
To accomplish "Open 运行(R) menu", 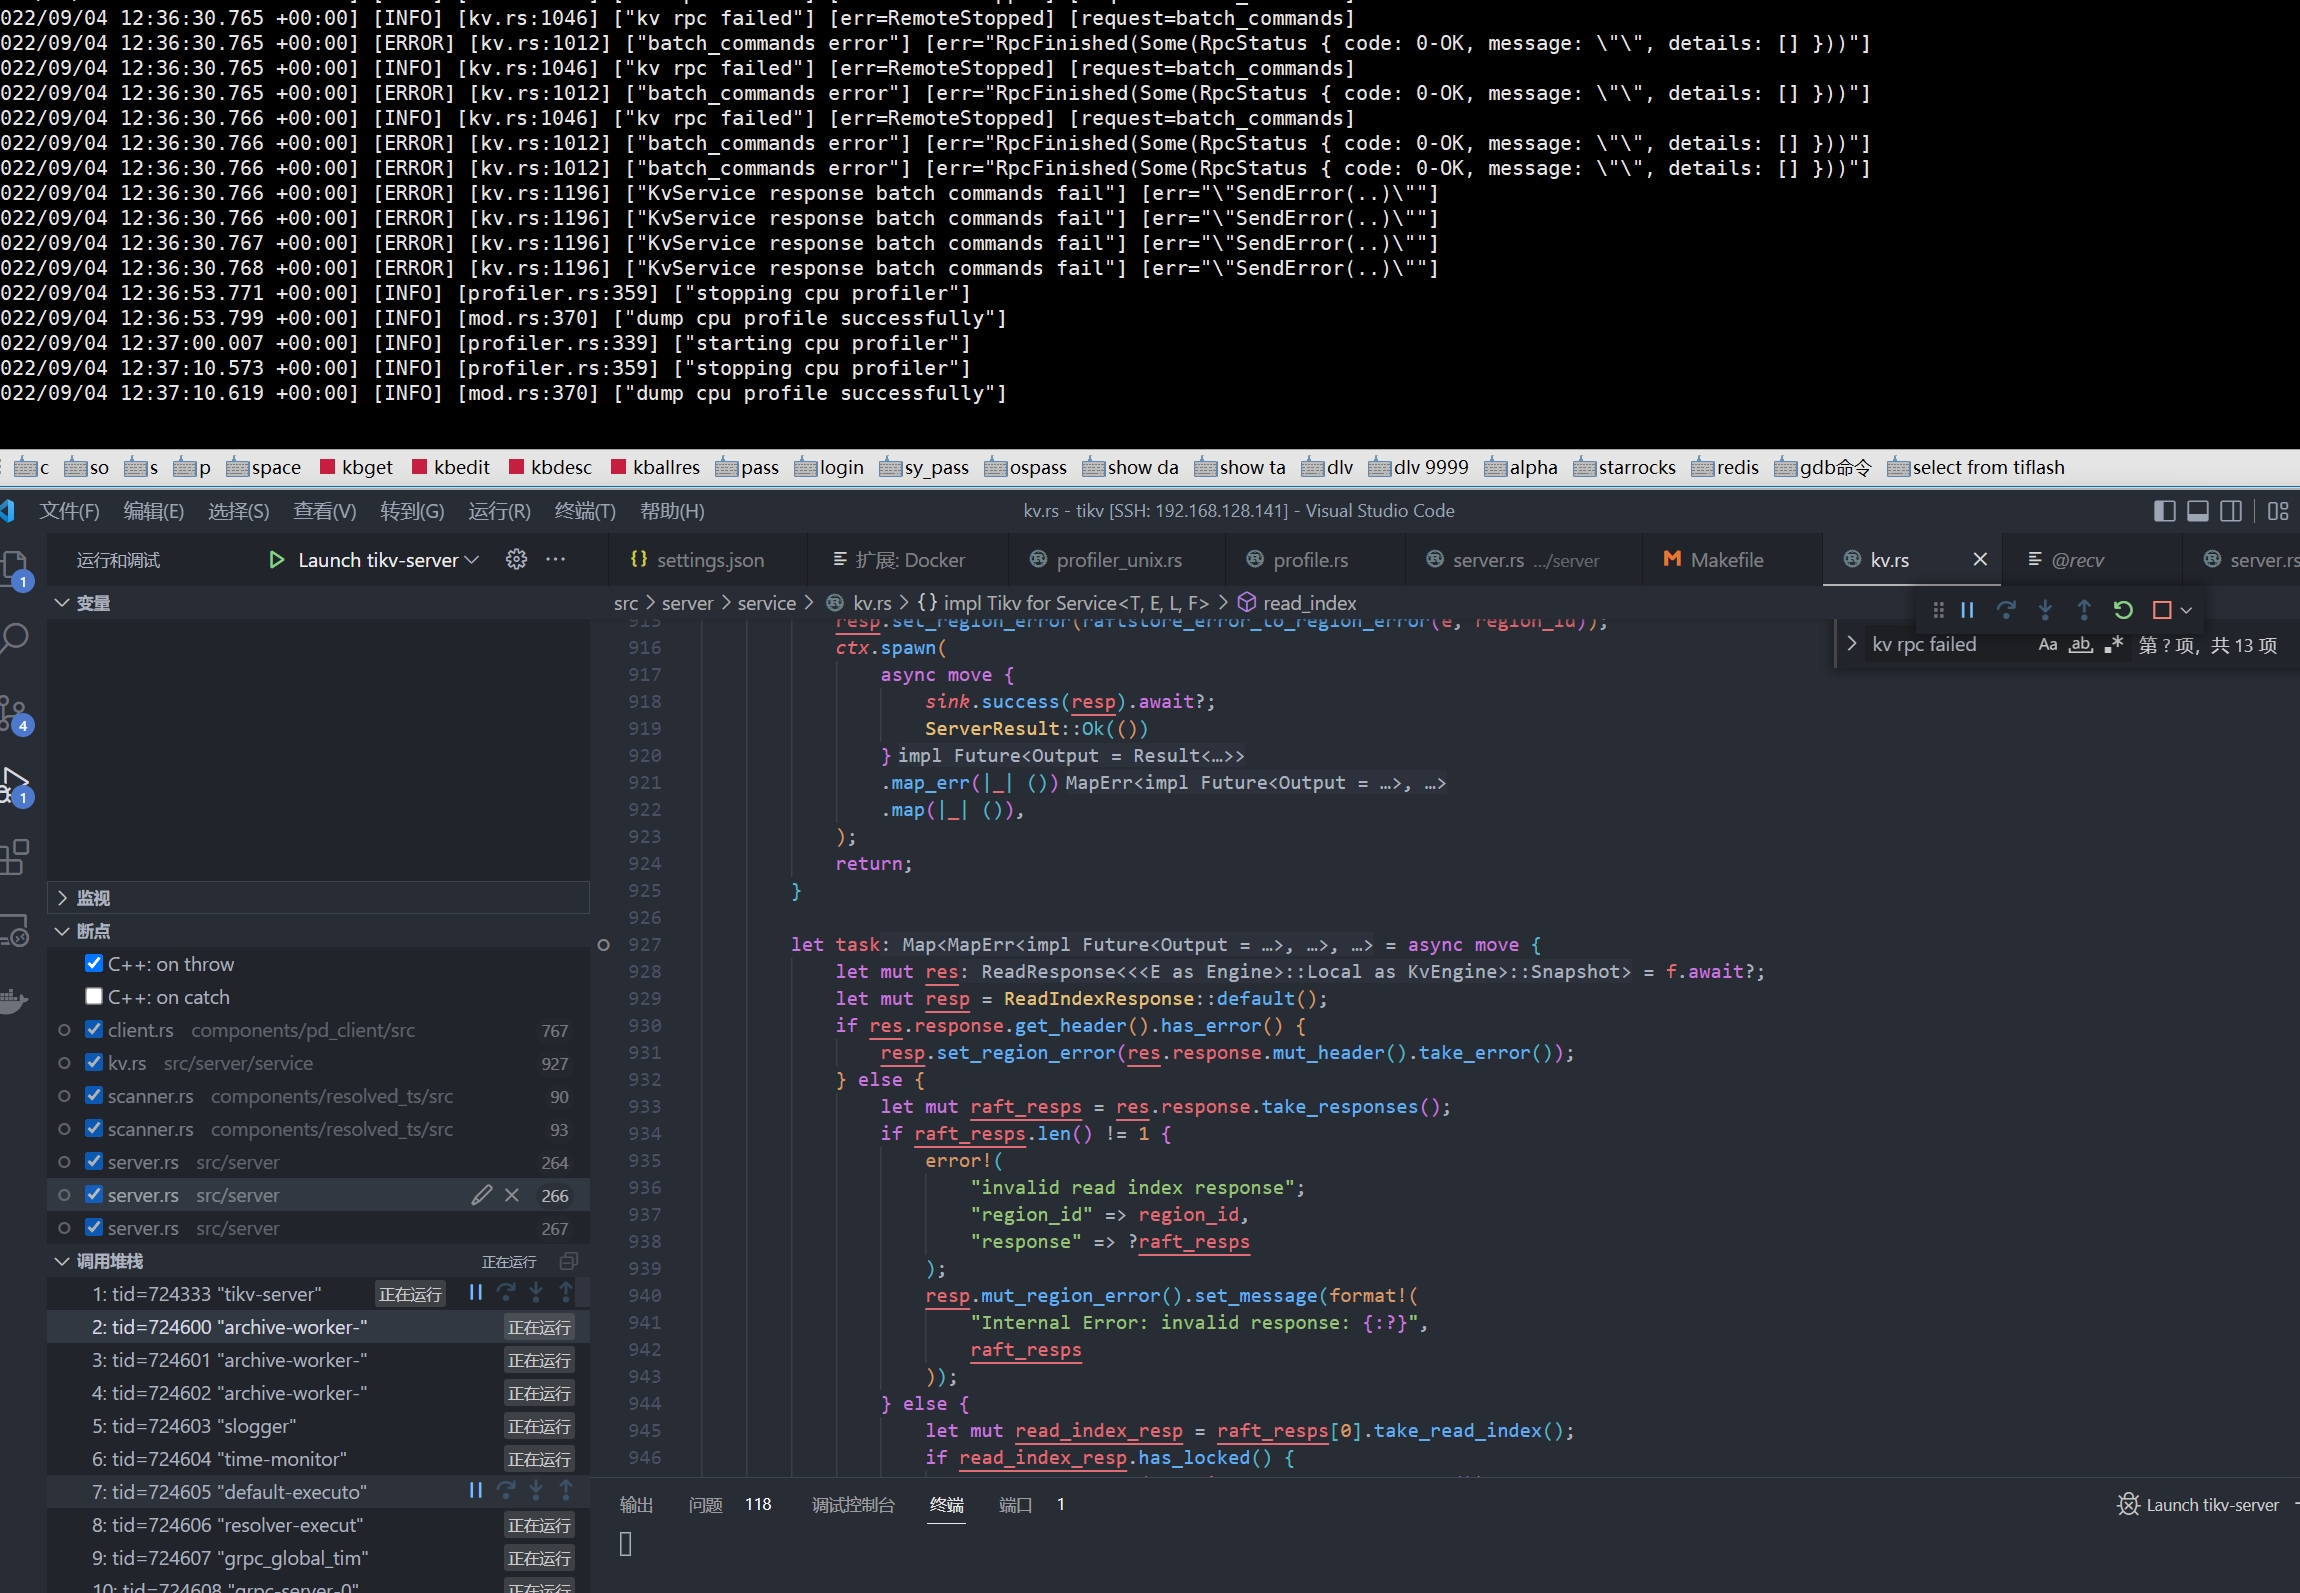I will click(x=499, y=511).
